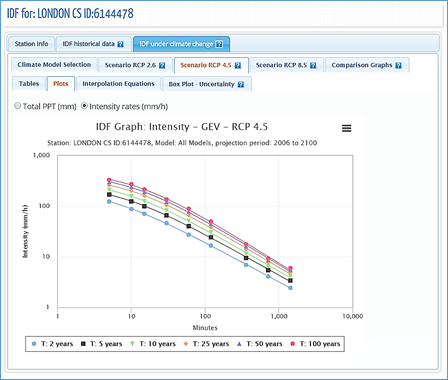Click the chart subtitle with station and projection period

coord(182,143)
